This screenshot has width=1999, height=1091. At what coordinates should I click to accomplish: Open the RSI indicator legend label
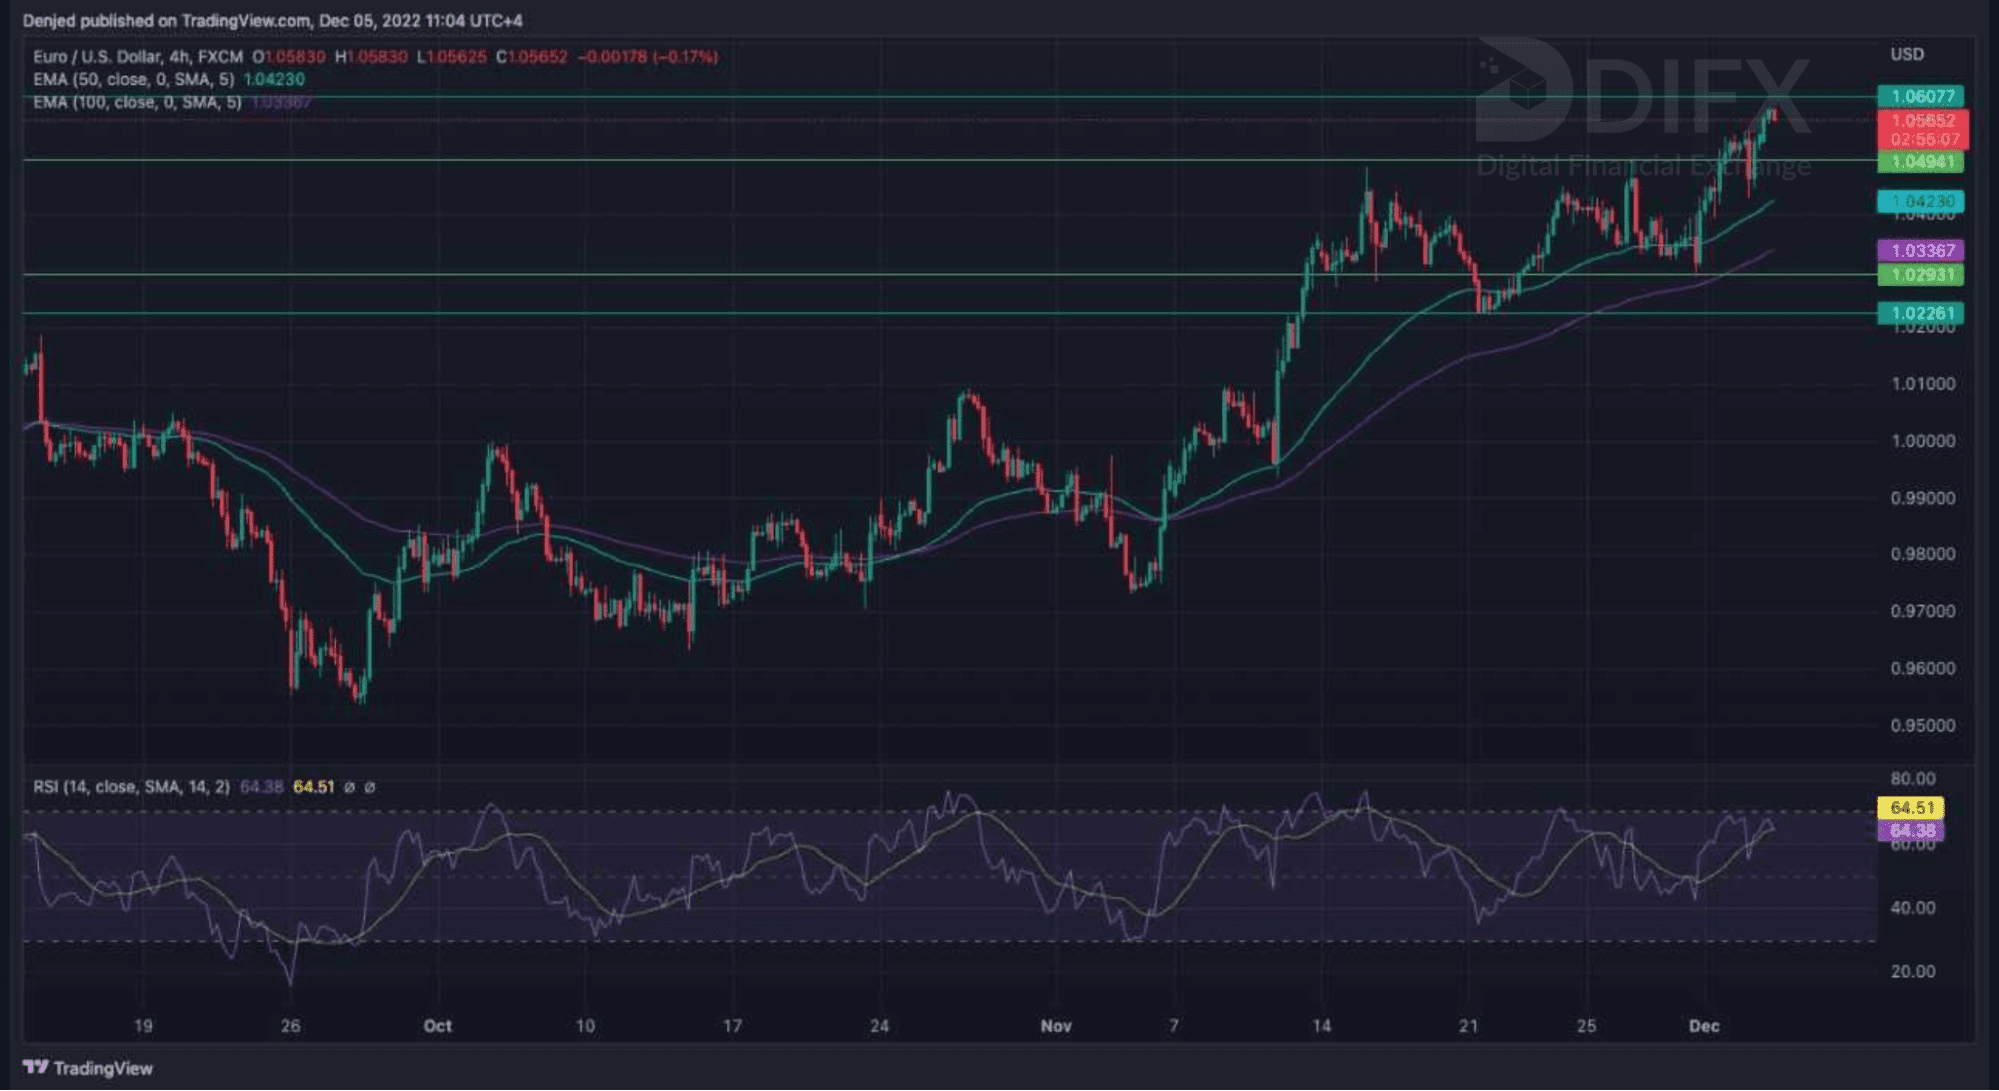tap(131, 787)
